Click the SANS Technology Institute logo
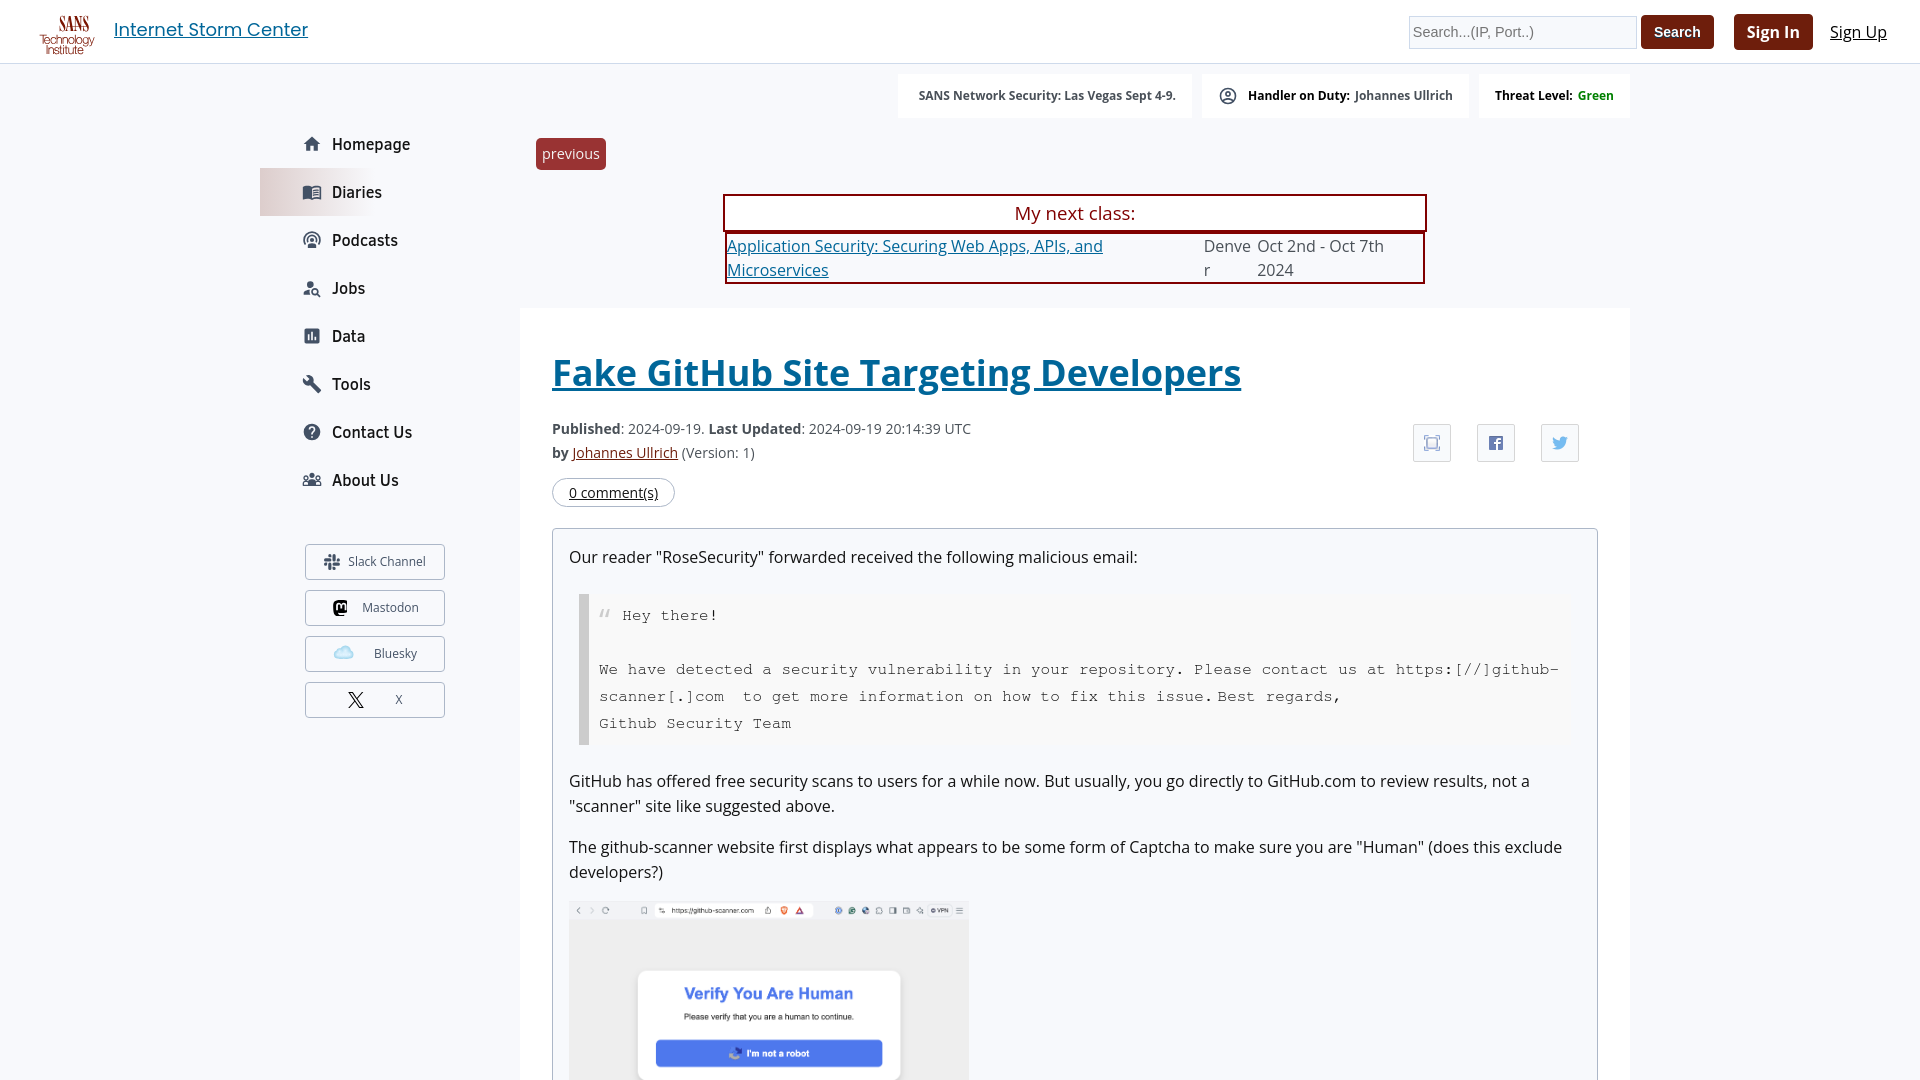1920x1080 pixels. coord(67,35)
